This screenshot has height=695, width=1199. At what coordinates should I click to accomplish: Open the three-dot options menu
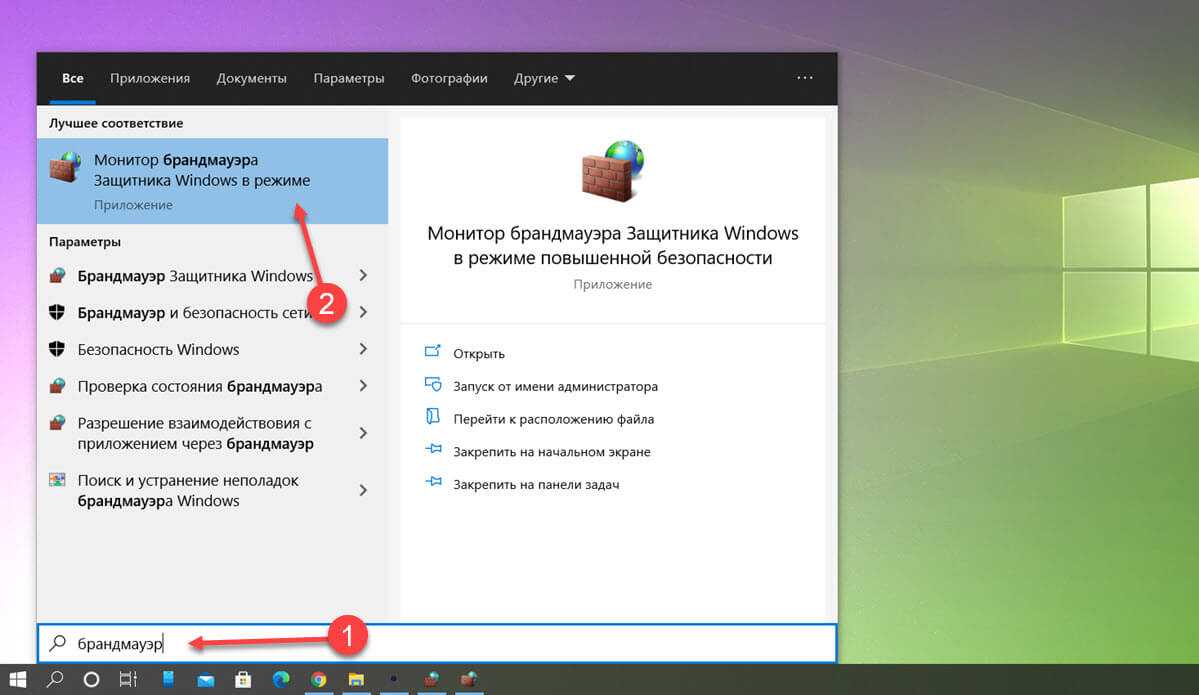coord(805,78)
